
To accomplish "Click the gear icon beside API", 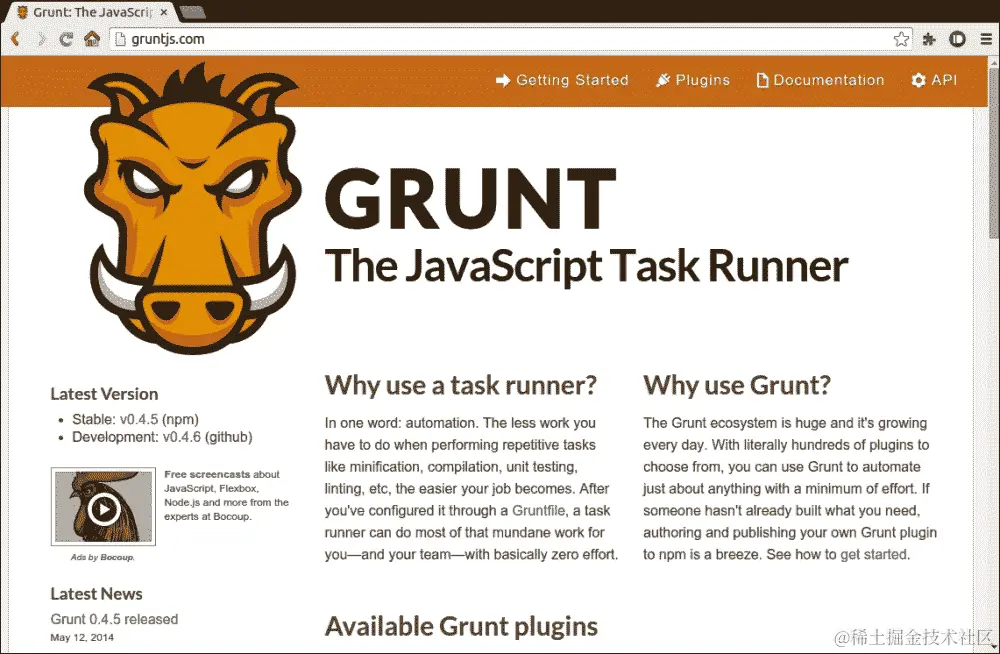I will pos(918,80).
